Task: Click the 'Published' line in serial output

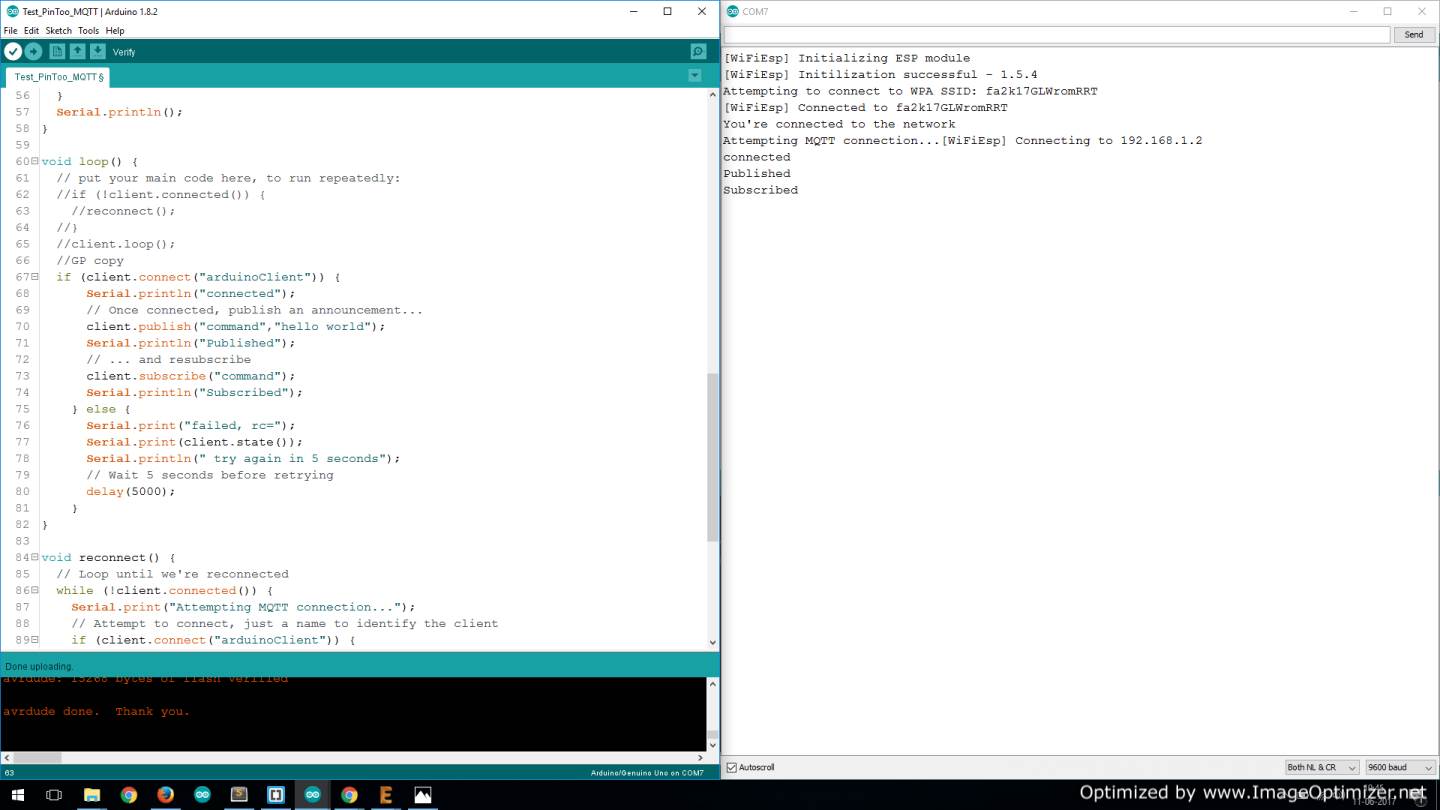Action: [756, 173]
